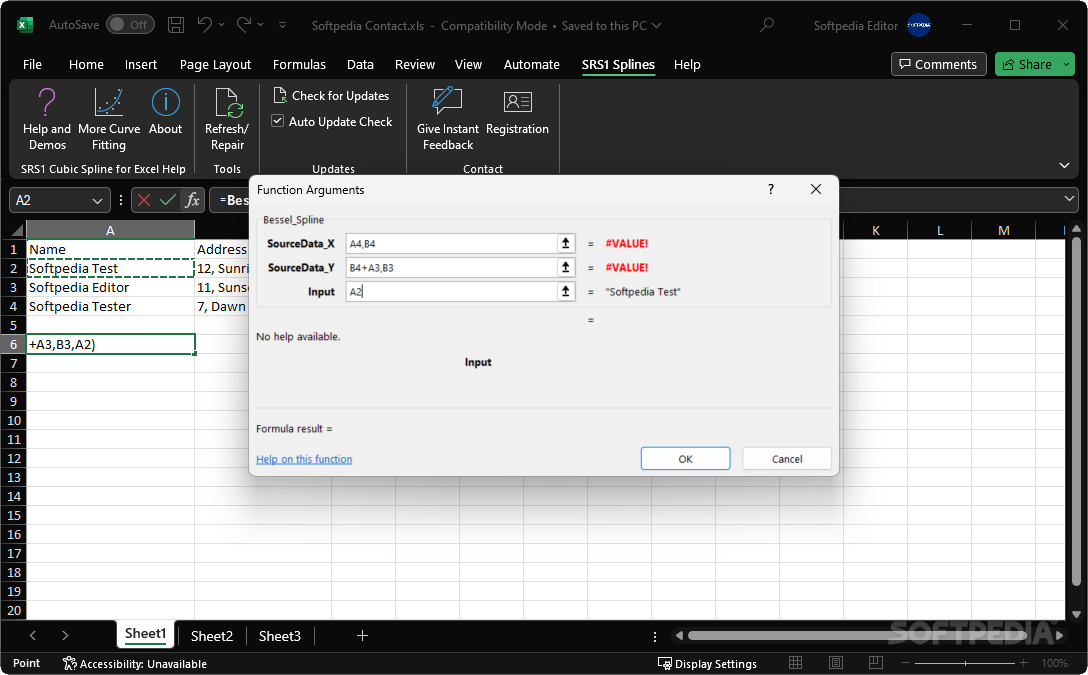
Task: Cancel formula entry with the X icon
Action: coord(144,200)
